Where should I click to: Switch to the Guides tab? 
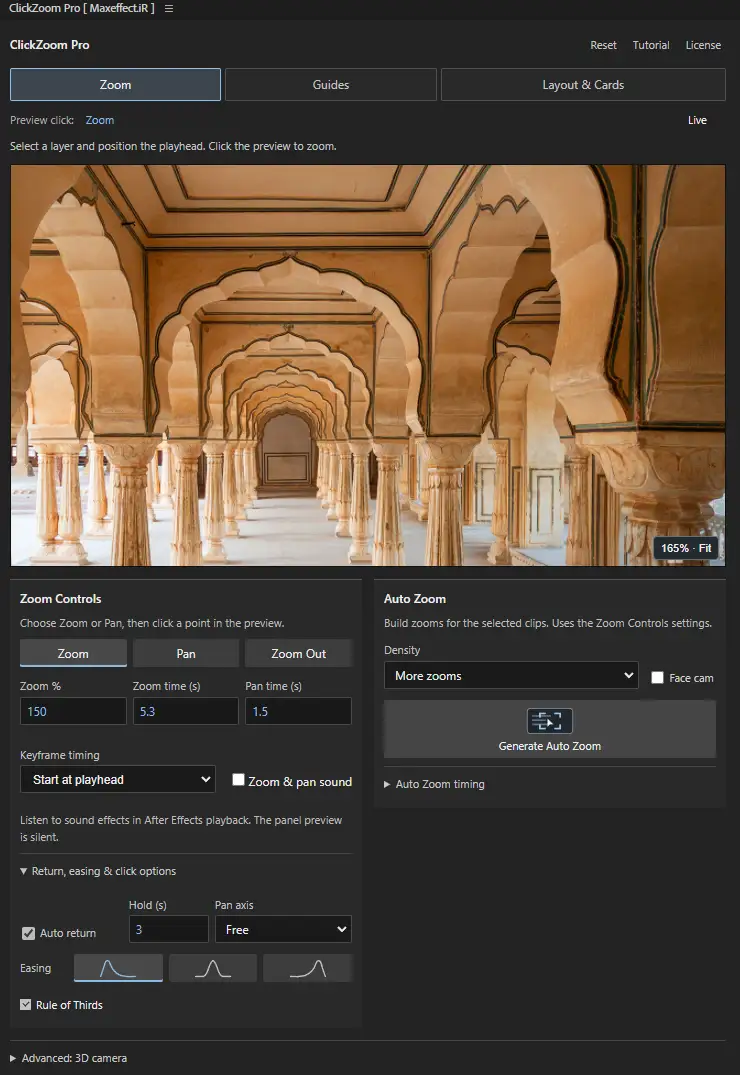click(331, 84)
